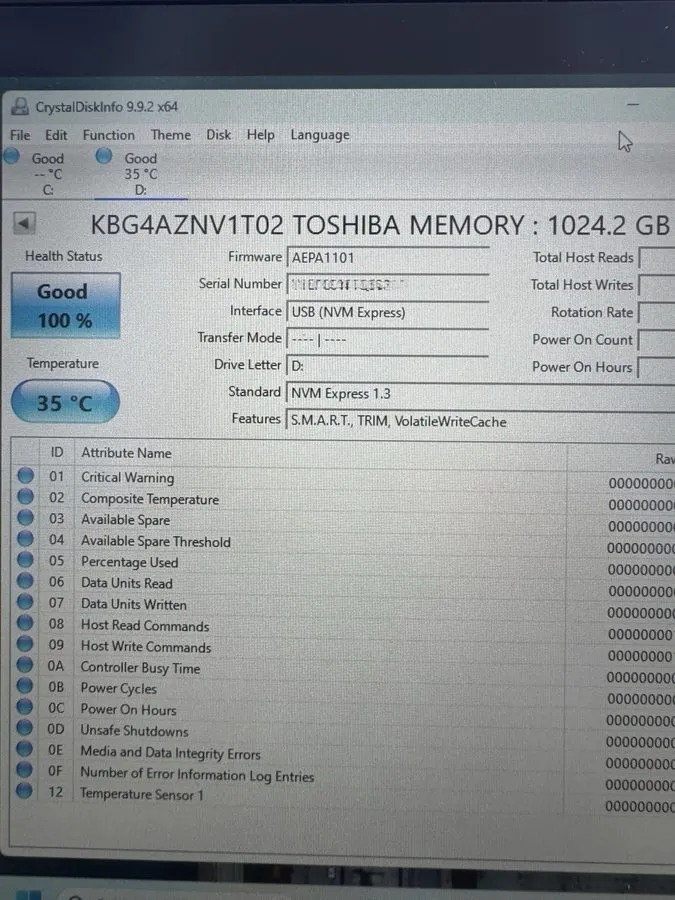Viewport: 675px width, 900px height.
Task: Open the Theme menu
Action: [171, 135]
